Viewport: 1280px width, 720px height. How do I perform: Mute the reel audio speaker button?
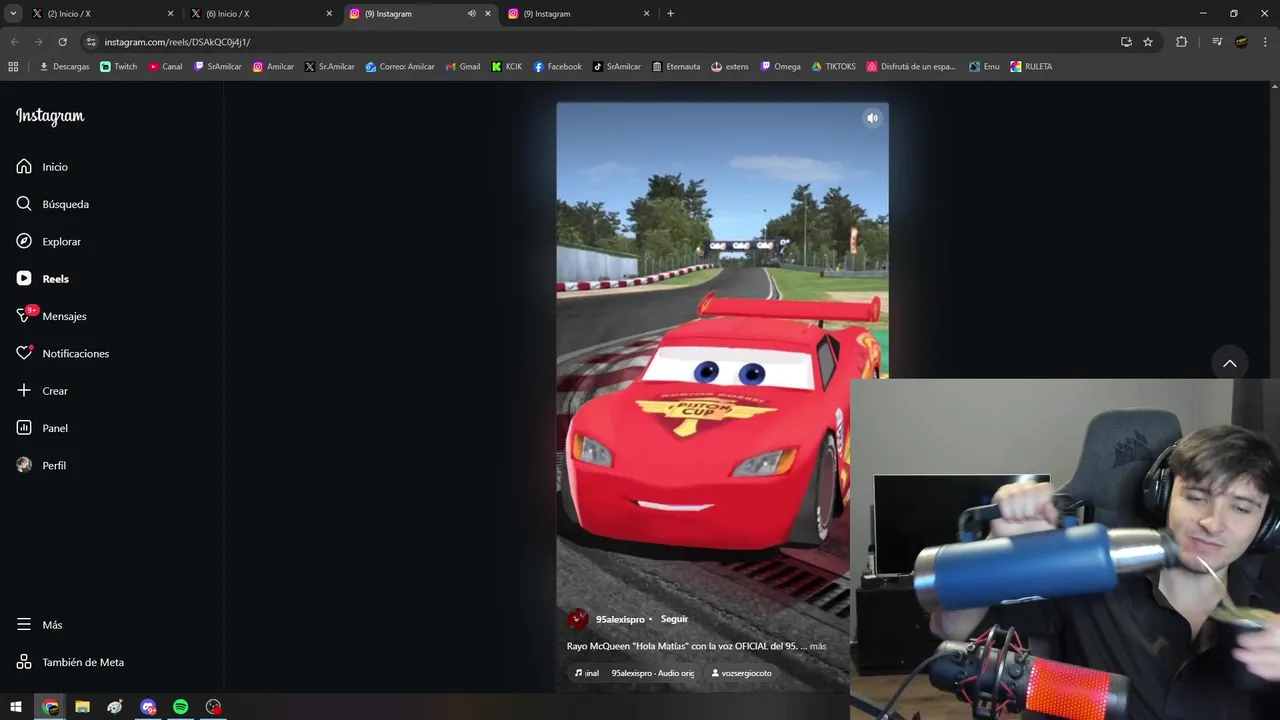[872, 118]
